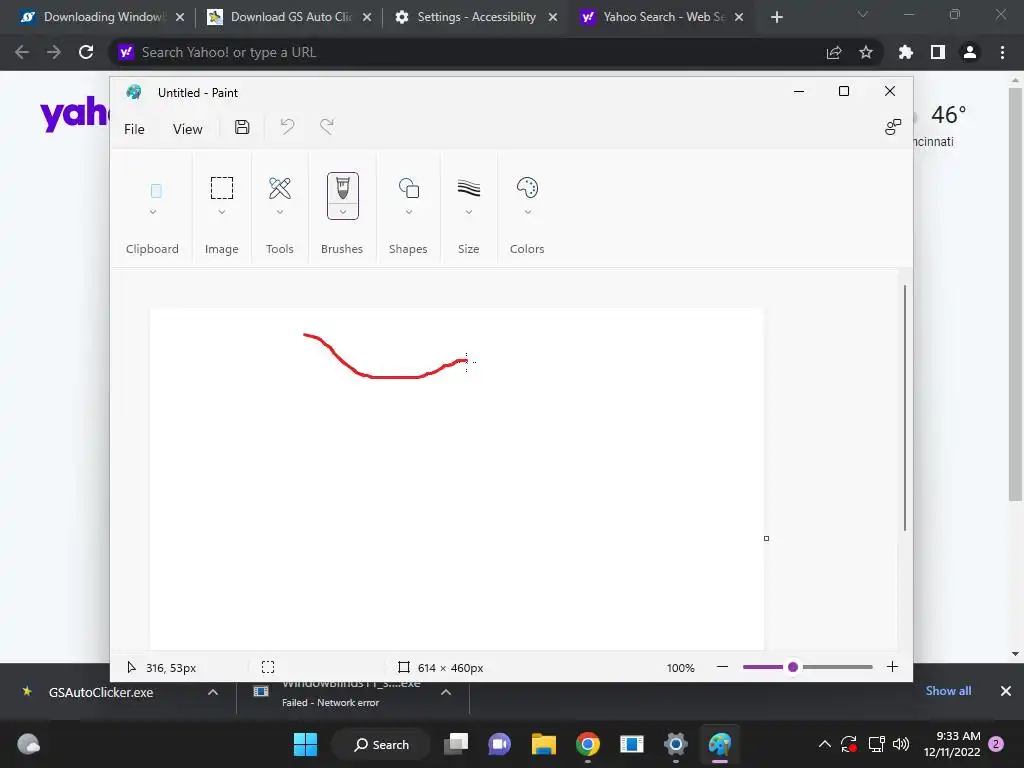Open Settings gear in the taskbar
1024x768 pixels.
(x=676, y=744)
